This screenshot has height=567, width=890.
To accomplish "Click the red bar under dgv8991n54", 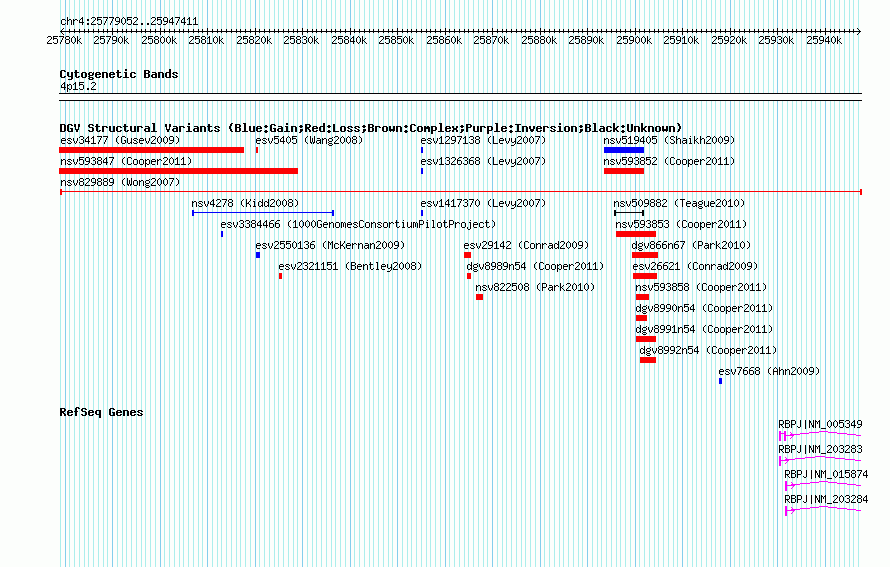I will [646, 339].
